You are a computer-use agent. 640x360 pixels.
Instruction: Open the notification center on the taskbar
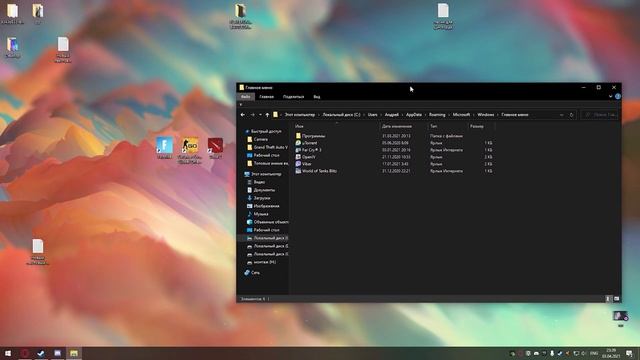pyautogui.click(x=629, y=353)
